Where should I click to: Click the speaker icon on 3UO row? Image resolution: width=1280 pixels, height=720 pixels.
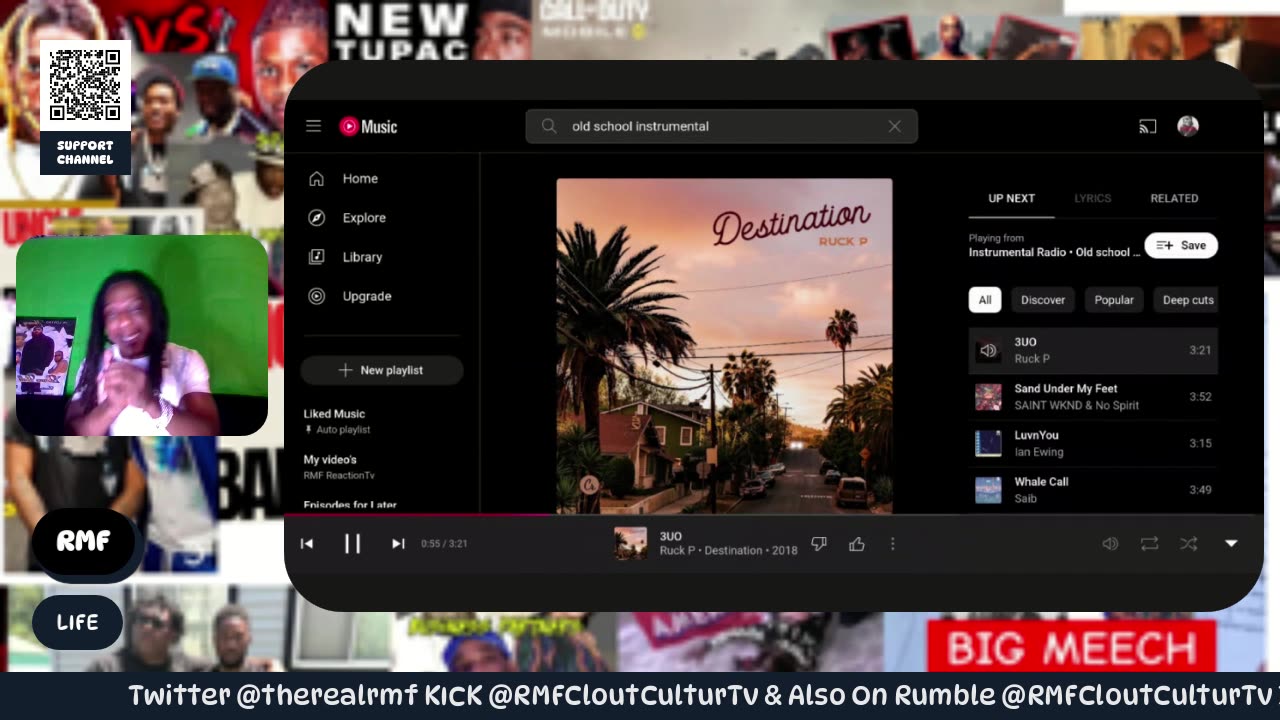pos(988,350)
